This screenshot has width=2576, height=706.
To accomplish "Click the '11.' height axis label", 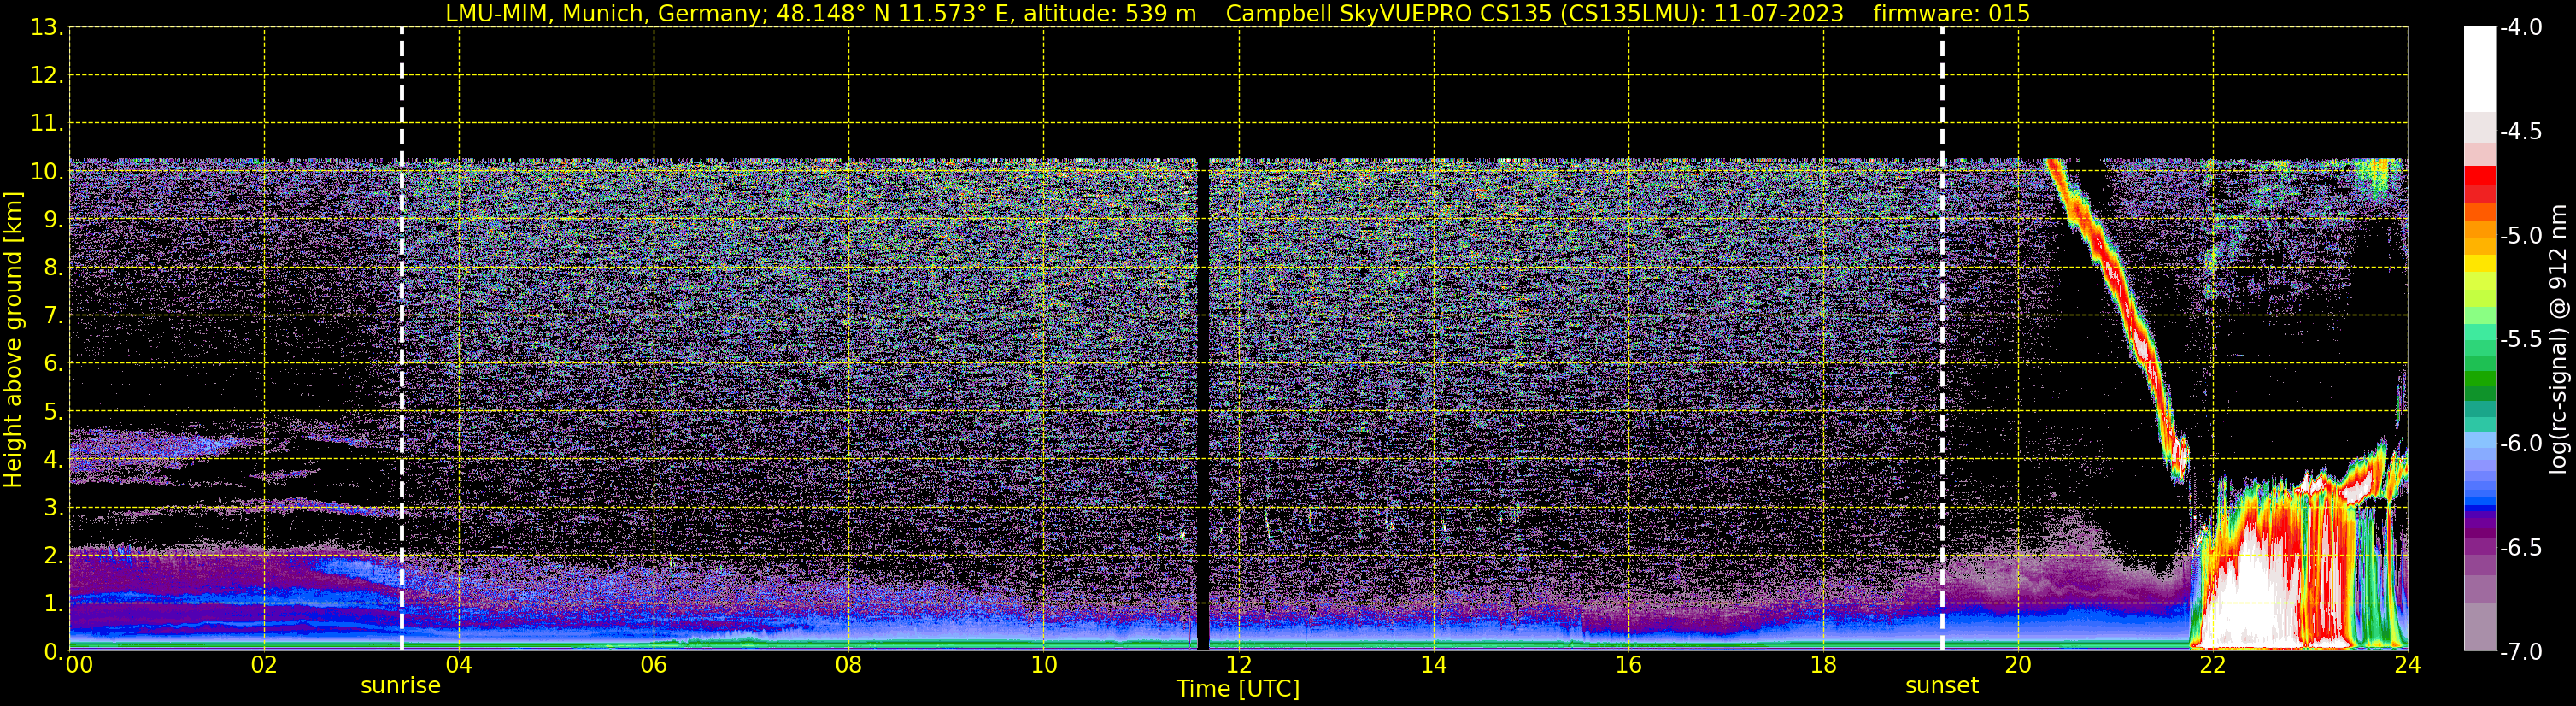I will coord(47,124).
